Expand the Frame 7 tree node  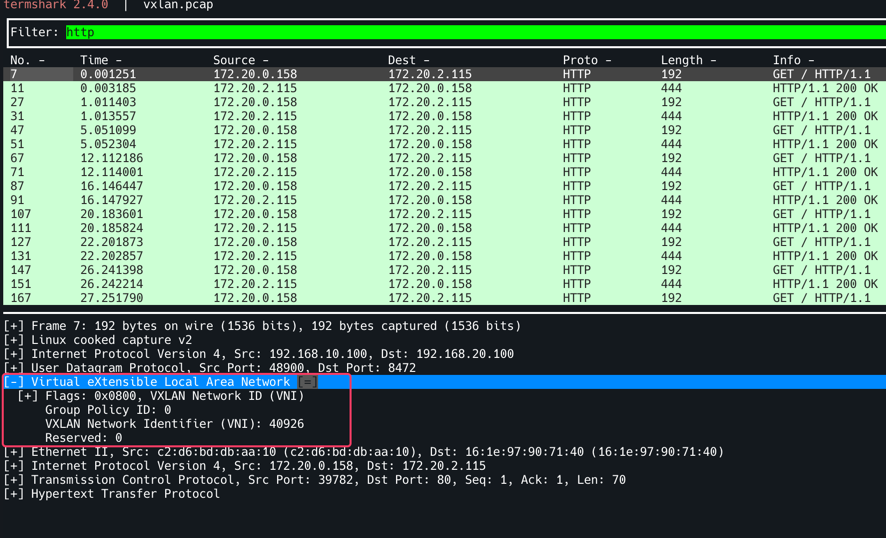pyautogui.click(x=14, y=326)
